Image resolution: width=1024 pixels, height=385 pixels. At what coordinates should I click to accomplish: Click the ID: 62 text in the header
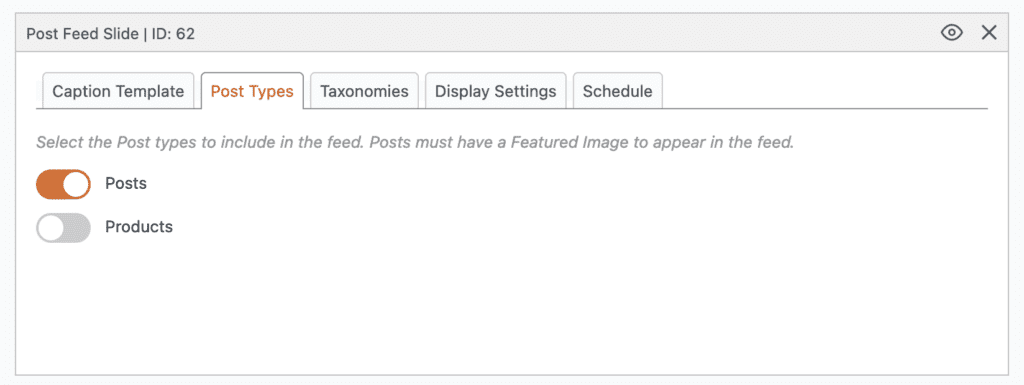tap(174, 33)
